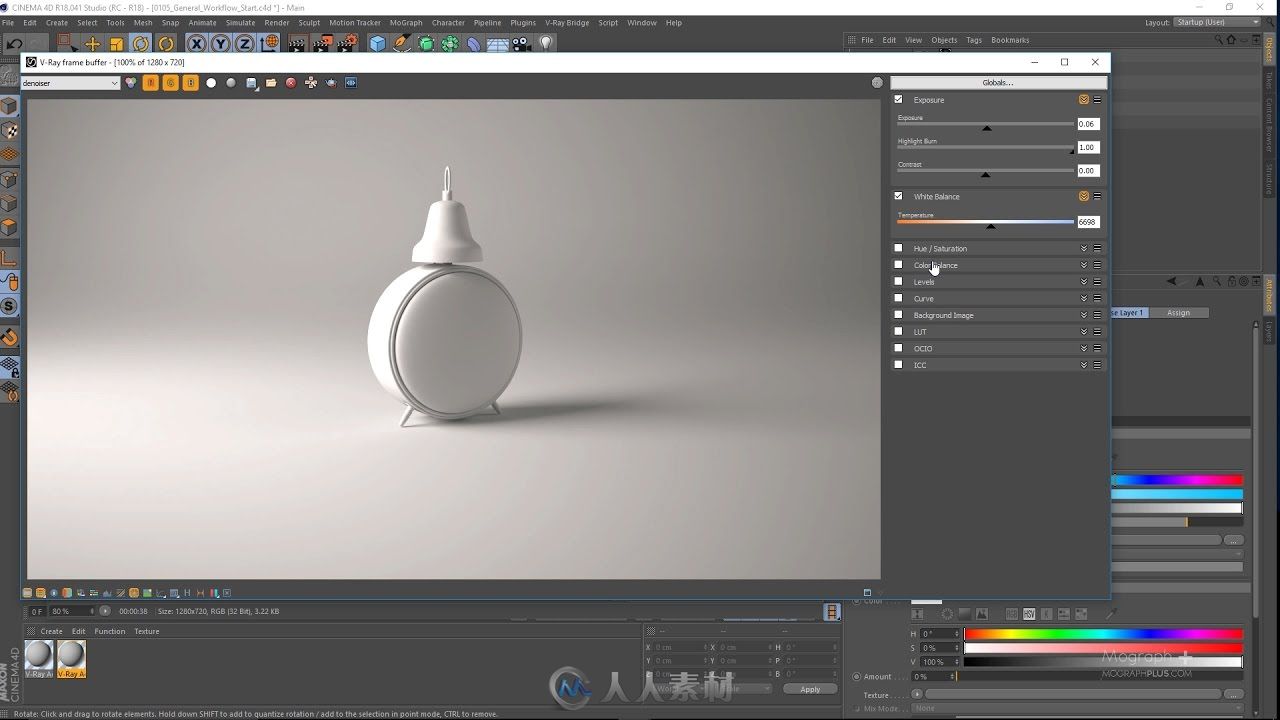Viewport: 1280px width, 720px height.
Task: Open the spline Pen tool
Action: [x=401, y=43]
